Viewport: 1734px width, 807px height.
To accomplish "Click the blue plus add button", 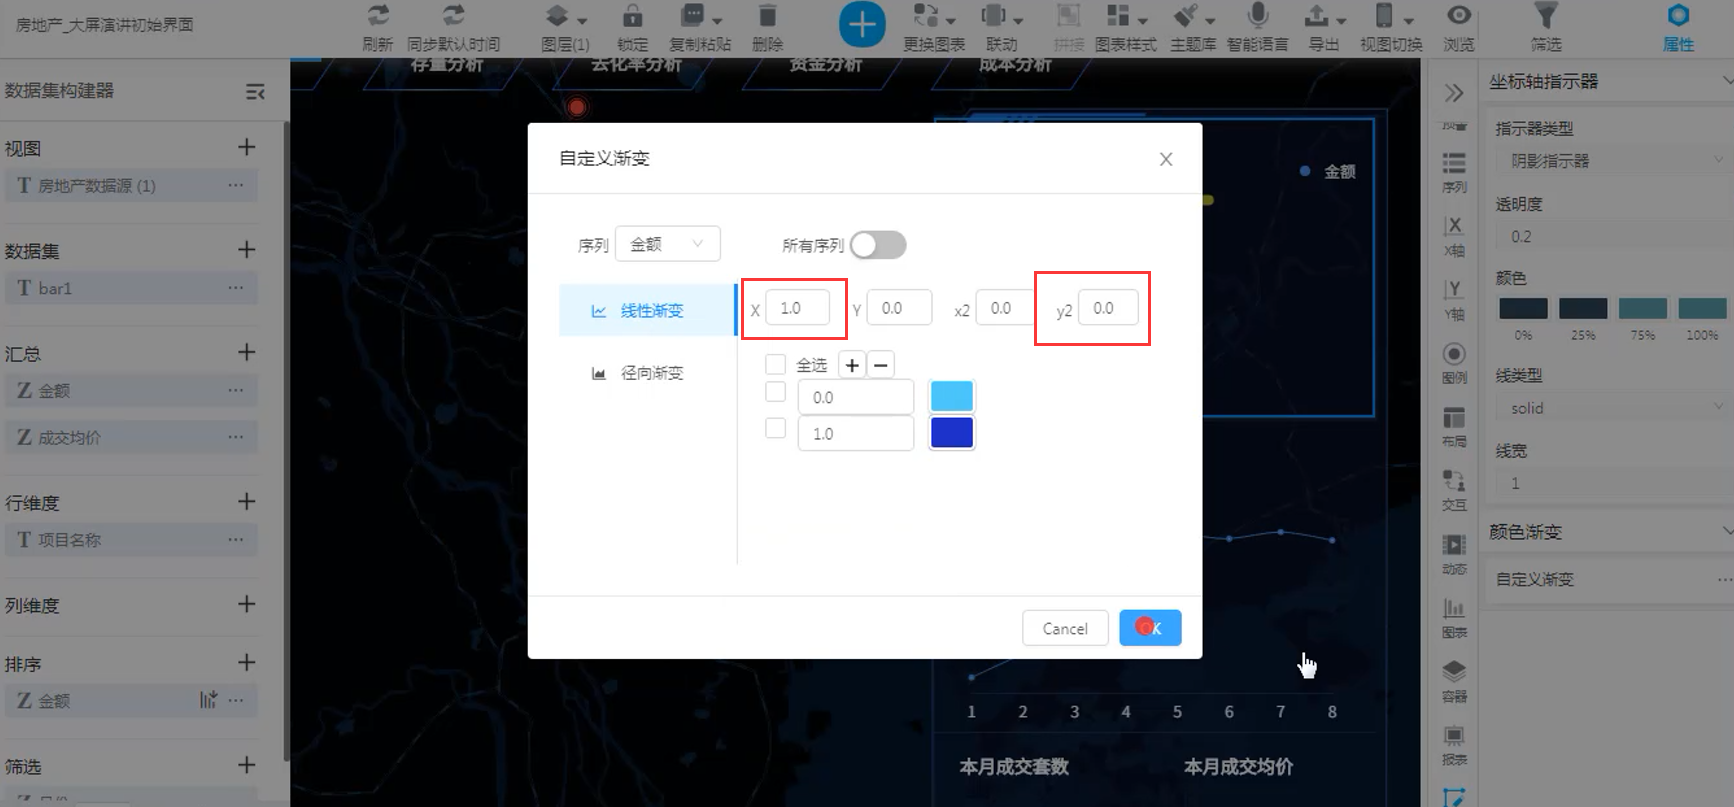I will 862,25.
